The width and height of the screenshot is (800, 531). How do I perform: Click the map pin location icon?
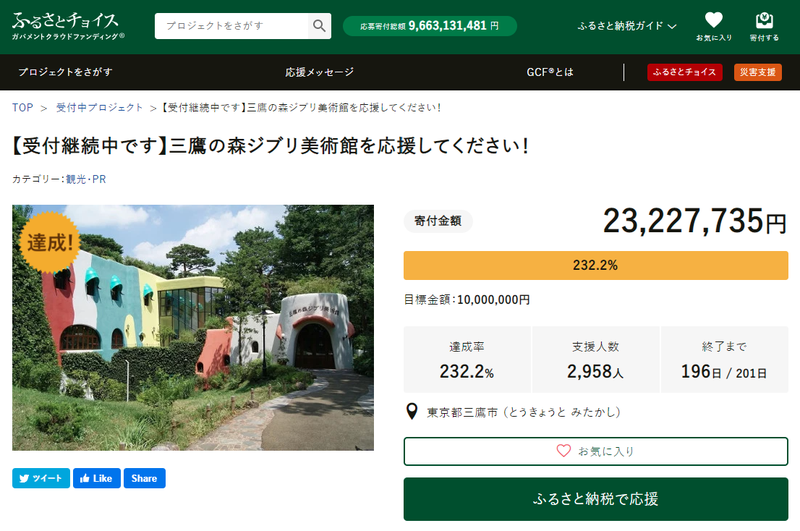[x=412, y=411]
